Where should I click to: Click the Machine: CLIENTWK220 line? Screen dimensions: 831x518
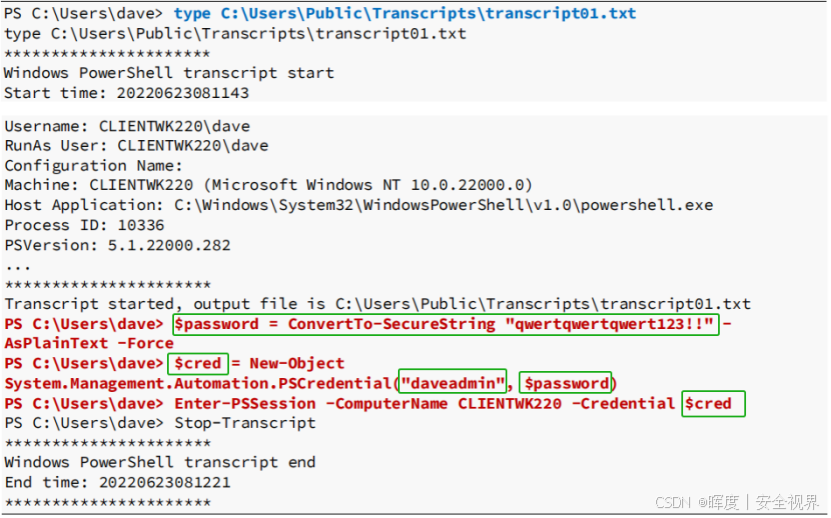(x=268, y=185)
